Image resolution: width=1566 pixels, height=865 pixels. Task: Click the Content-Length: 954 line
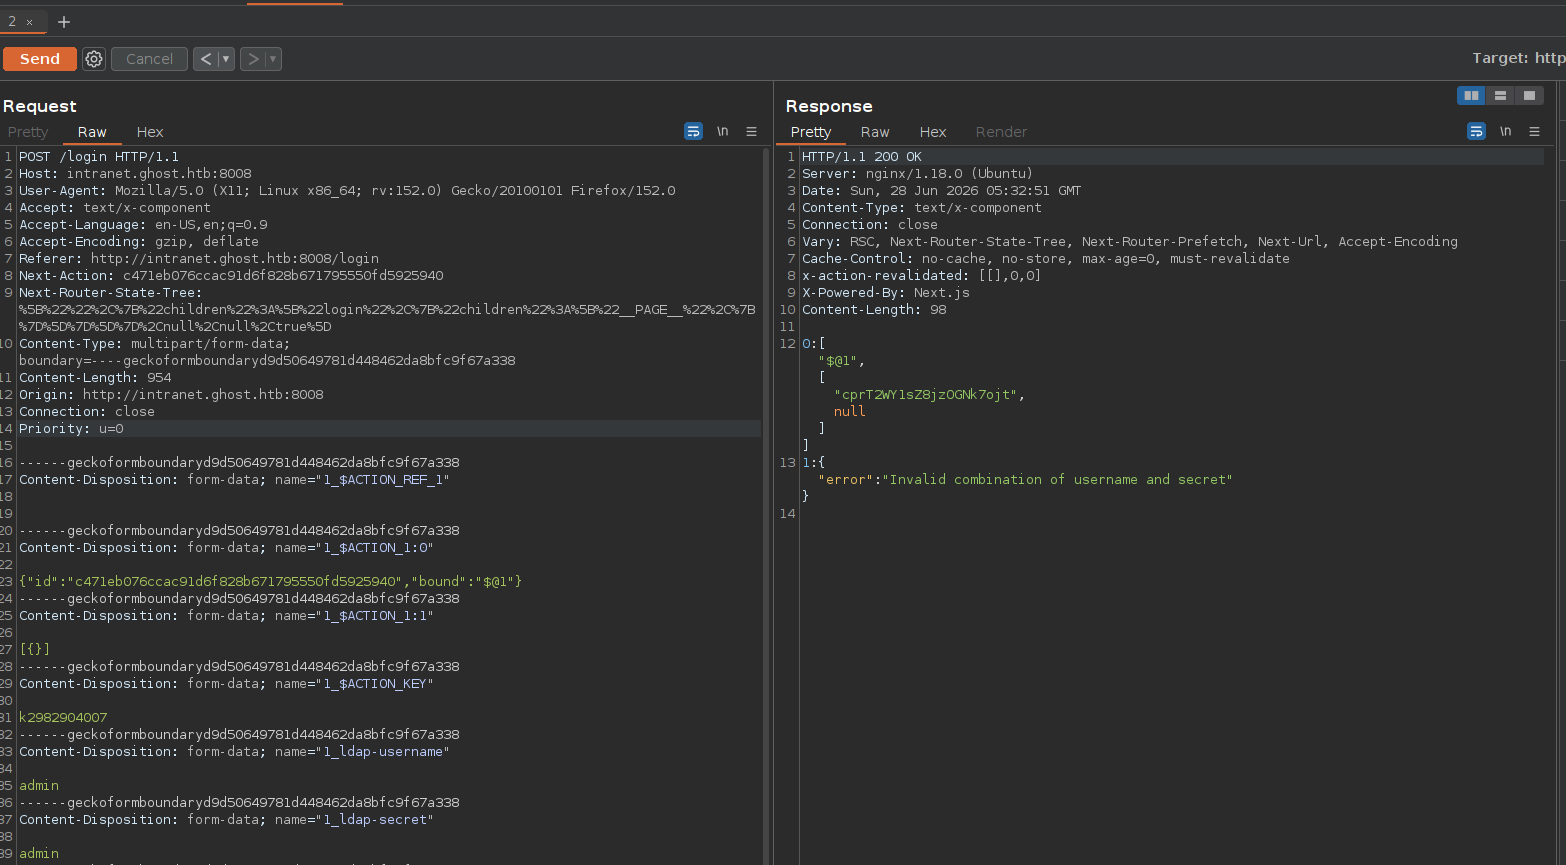[x=95, y=378]
